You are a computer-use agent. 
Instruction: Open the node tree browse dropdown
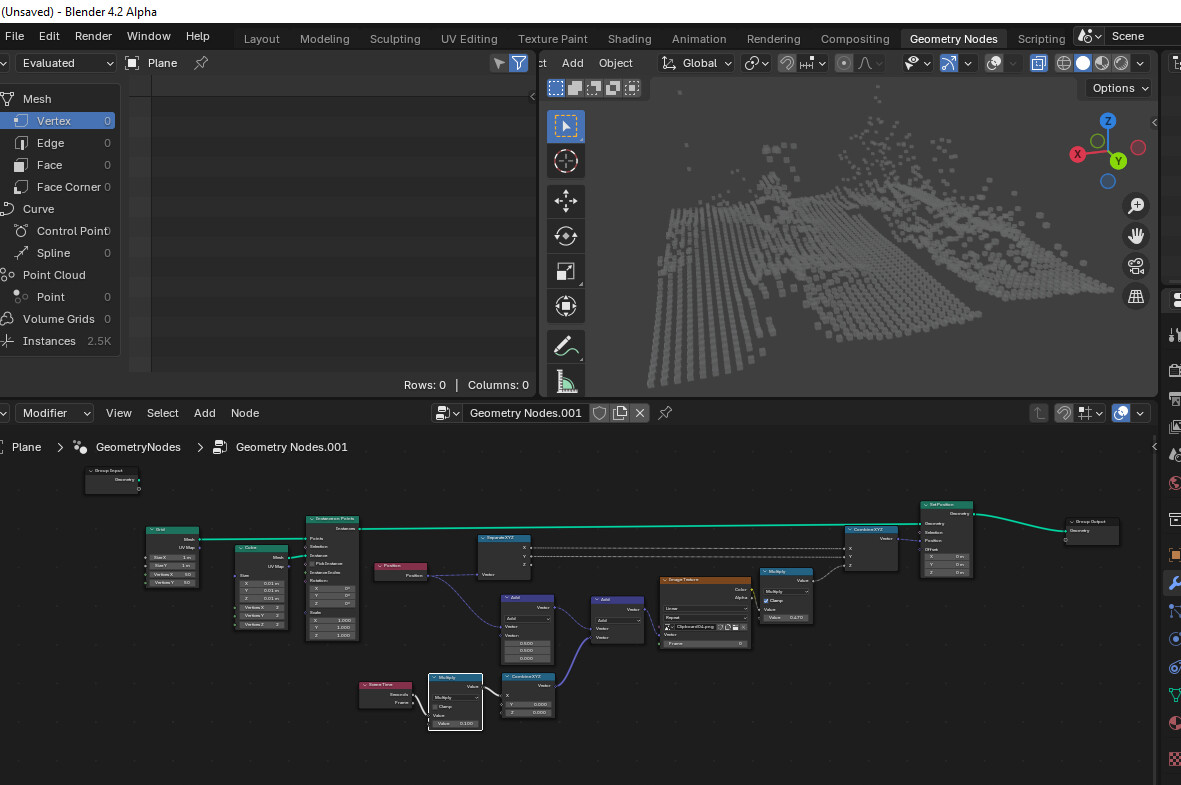[x=447, y=413]
